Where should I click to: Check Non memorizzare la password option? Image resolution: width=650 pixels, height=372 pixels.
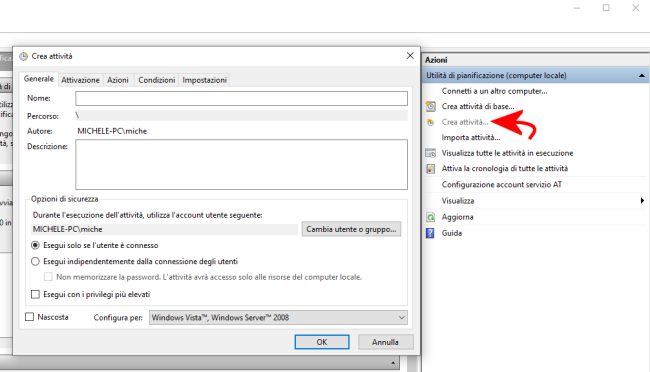point(48,277)
